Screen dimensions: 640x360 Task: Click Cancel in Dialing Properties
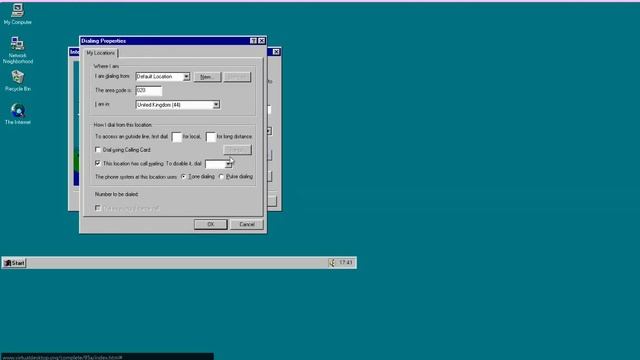coord(247,224)
